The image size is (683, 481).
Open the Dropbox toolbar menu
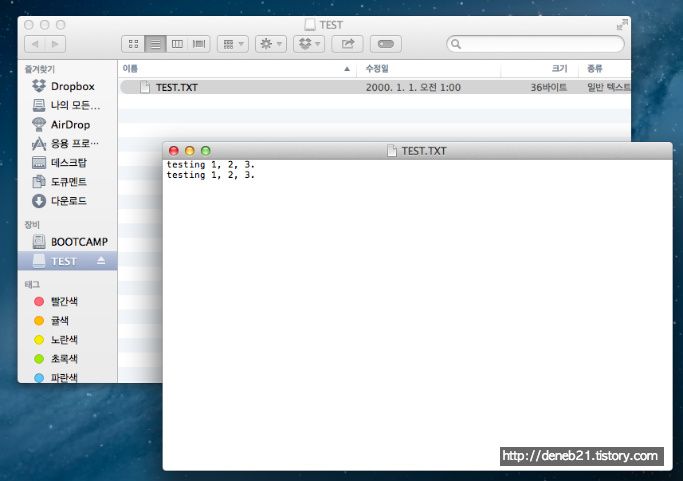[309, 44]
